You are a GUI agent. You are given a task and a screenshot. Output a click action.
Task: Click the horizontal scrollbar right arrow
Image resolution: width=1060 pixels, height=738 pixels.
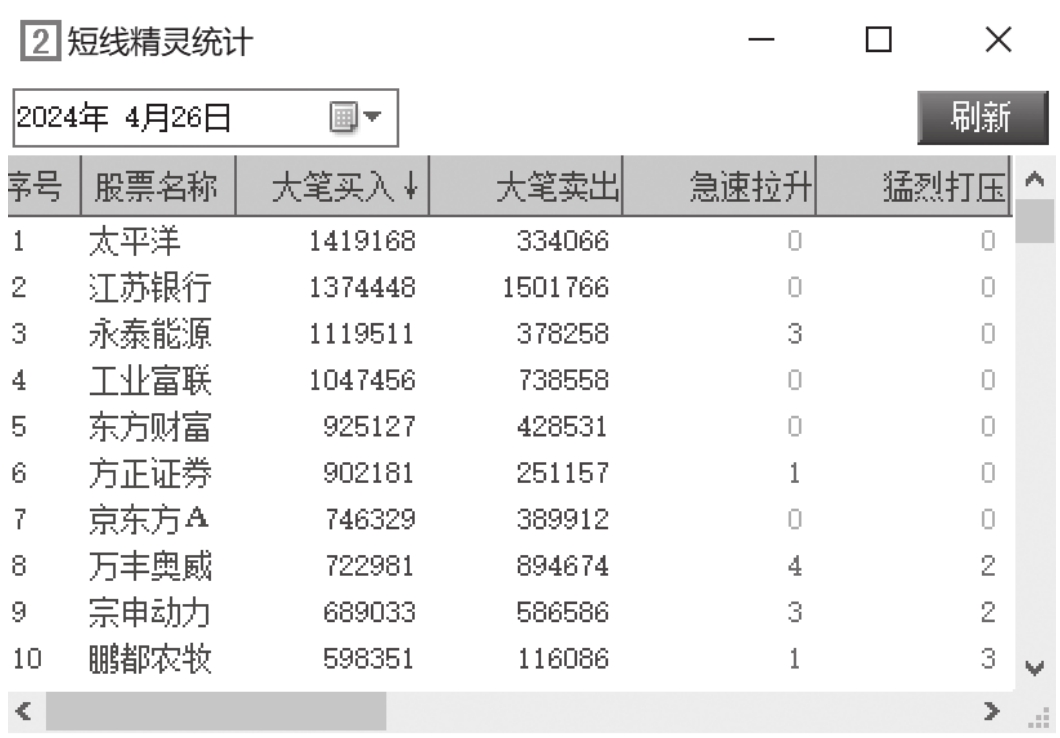coord(992,711)
